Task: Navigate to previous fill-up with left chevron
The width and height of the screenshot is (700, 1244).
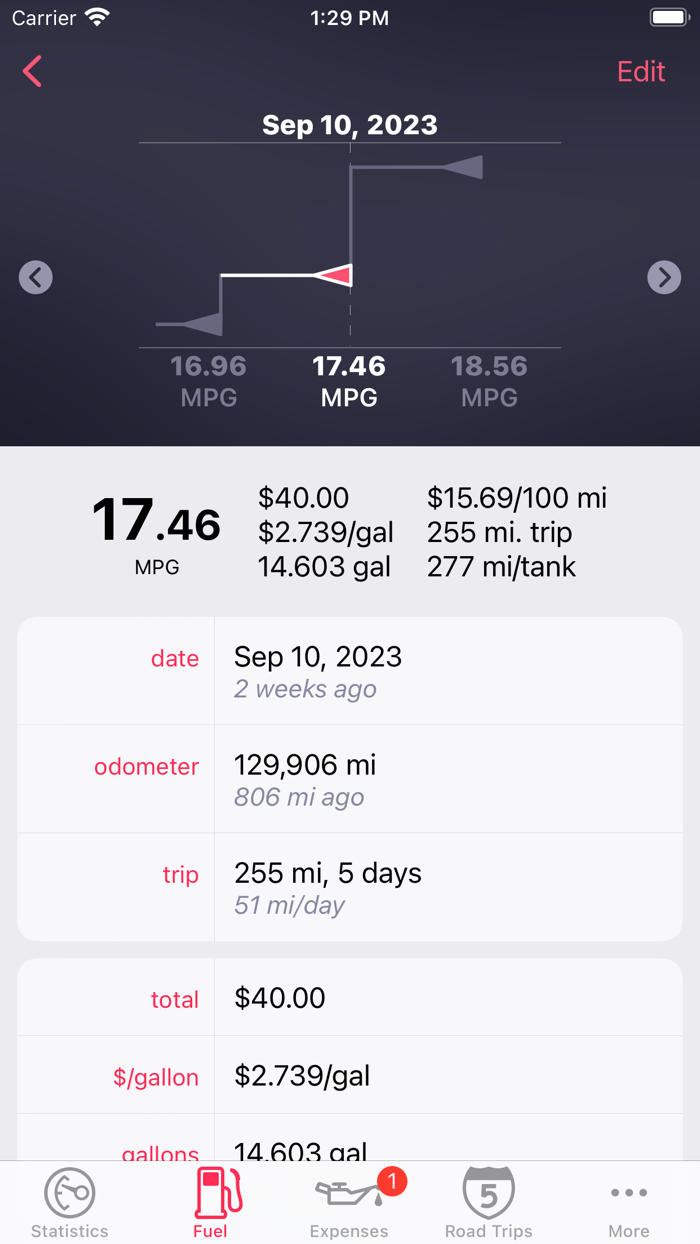Action: tap(36, 277)
